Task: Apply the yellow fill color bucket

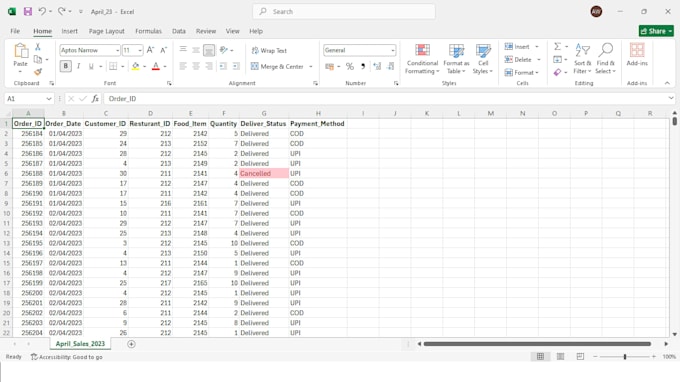Action: click(x=135, y=66)
